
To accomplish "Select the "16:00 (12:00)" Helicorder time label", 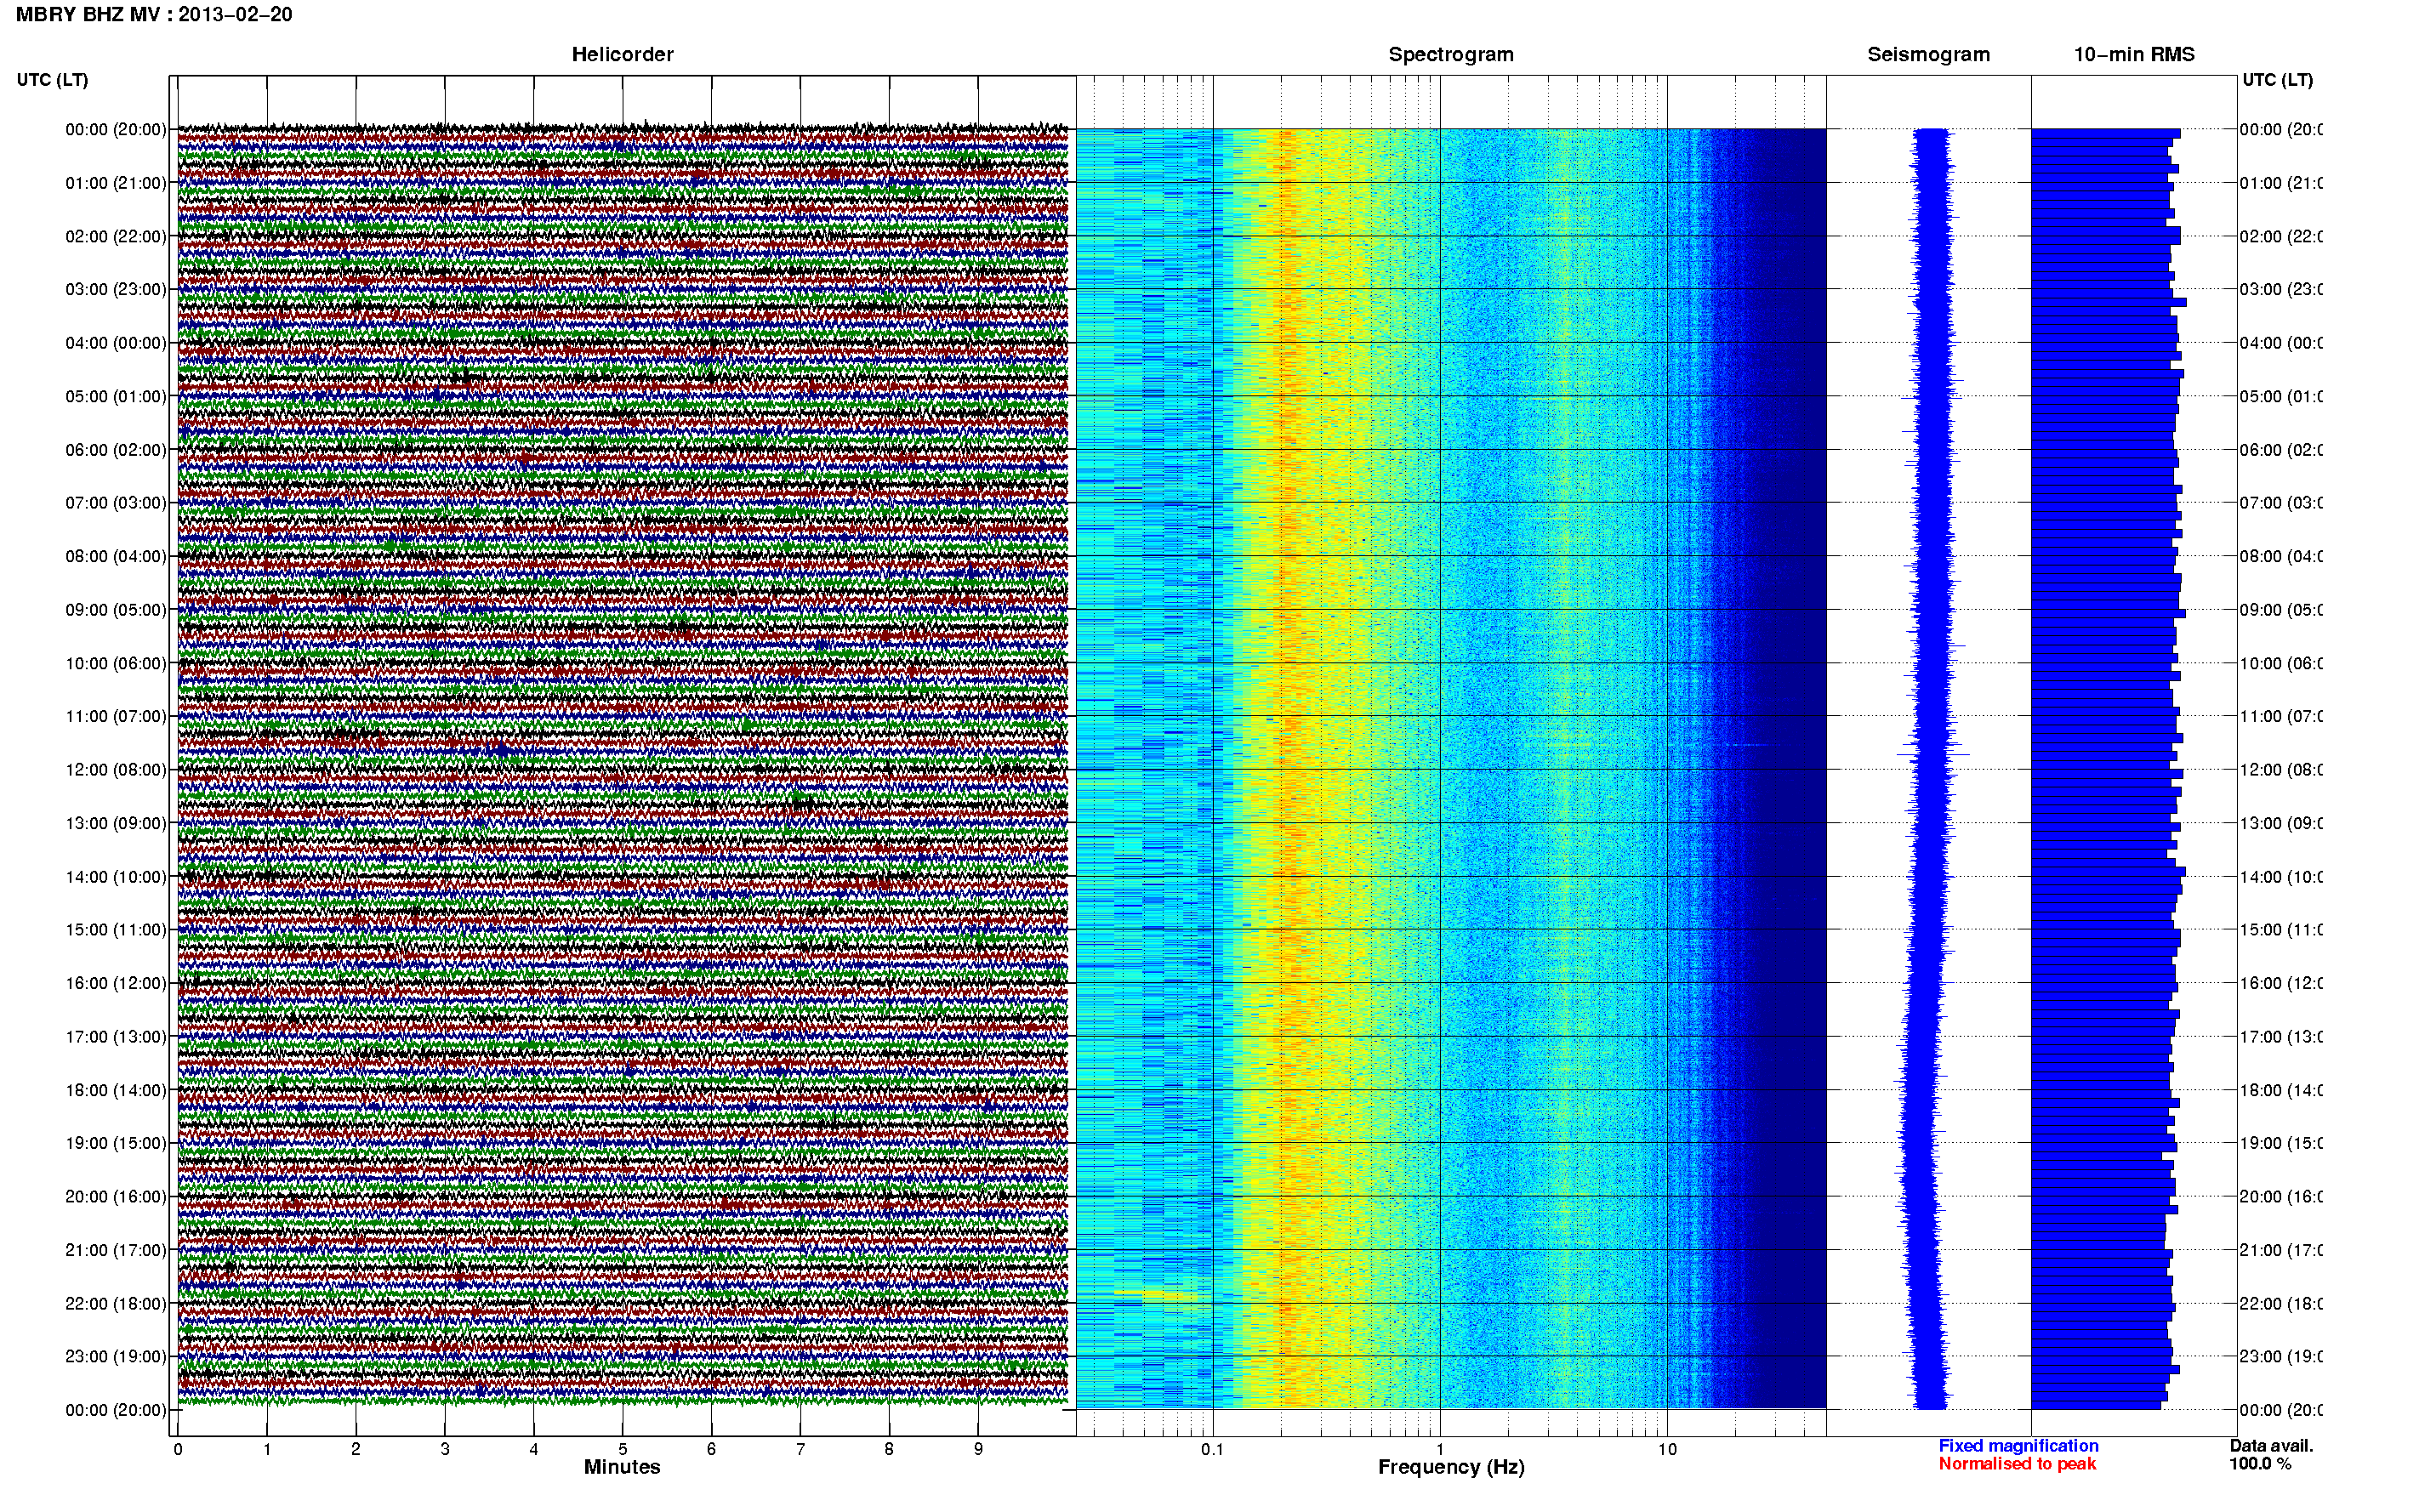I will pyautogui.click(x=116, y=983).
